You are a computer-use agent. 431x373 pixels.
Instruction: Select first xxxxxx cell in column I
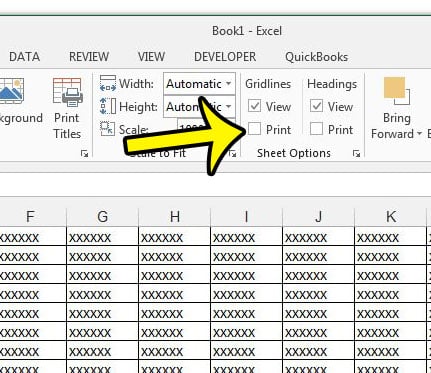[247, 237]
